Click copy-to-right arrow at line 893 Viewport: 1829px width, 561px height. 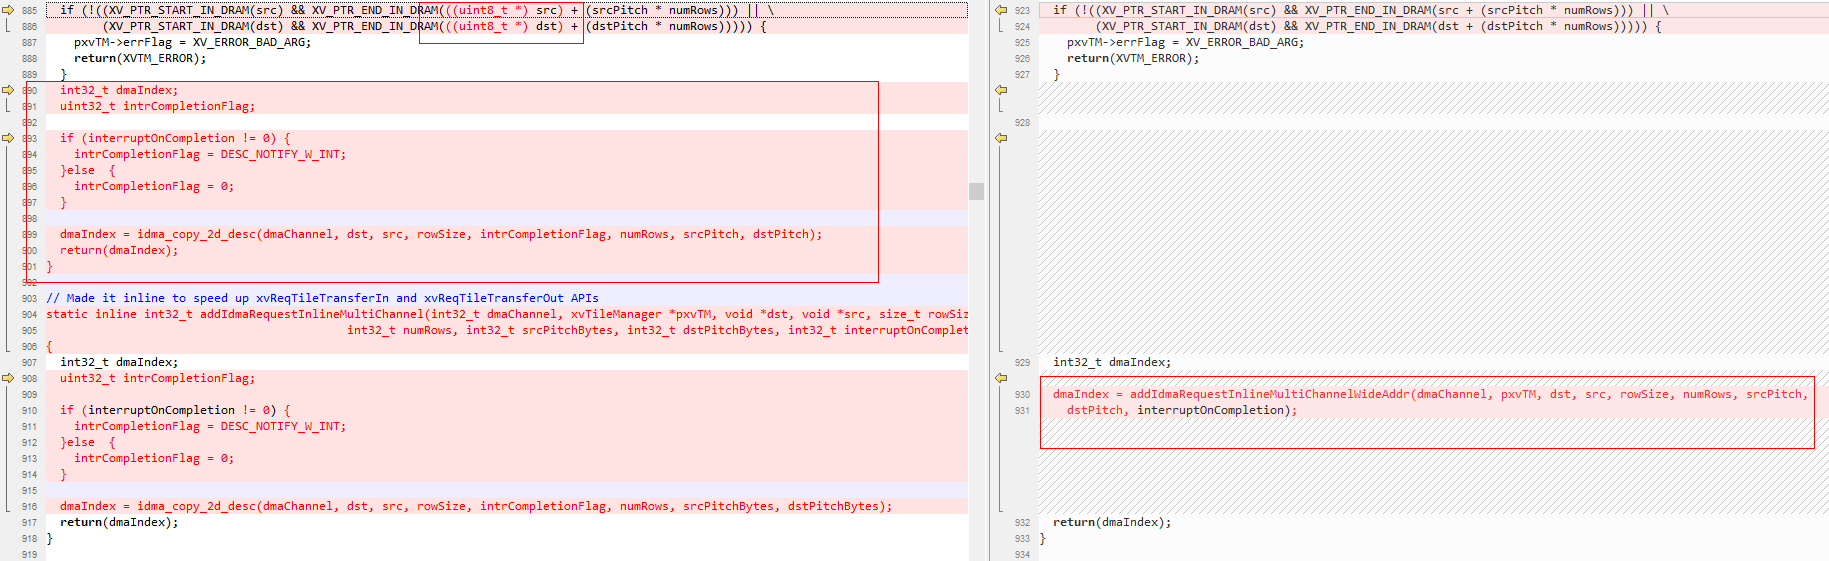pos(8,138)
